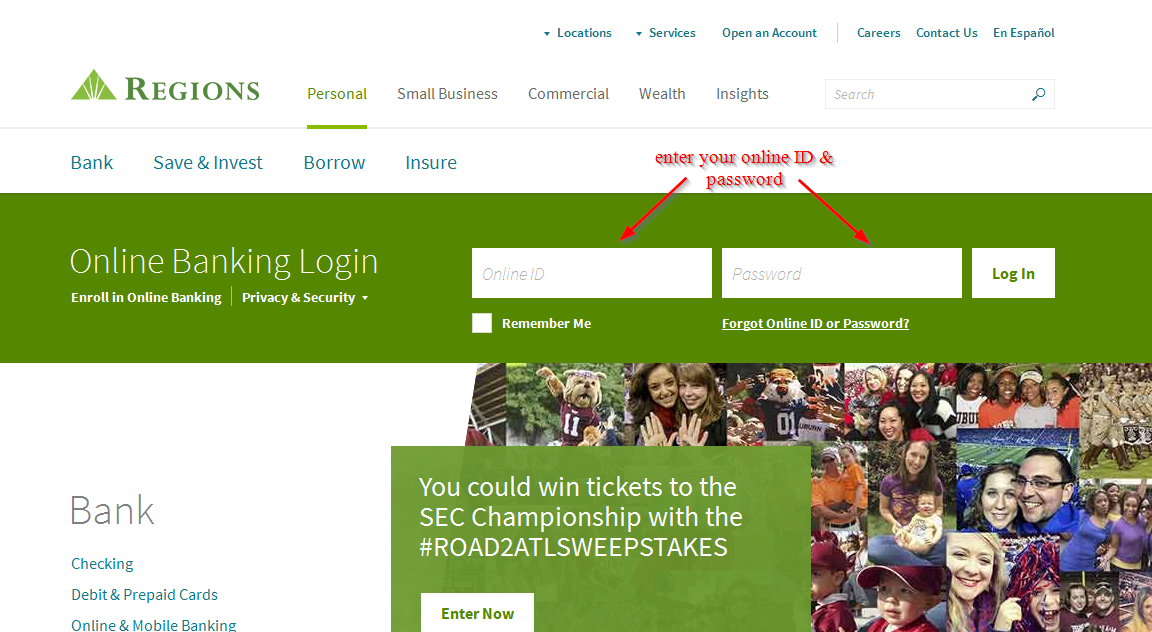Click the Password input field
Image resolution: width=1152 pixels, height=632 pixels.
click(842, 273)
